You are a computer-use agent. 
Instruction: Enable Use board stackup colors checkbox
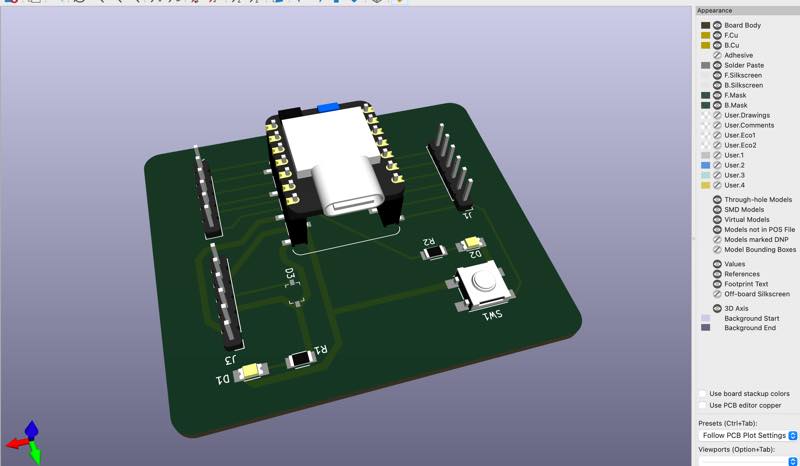[703, 394]
